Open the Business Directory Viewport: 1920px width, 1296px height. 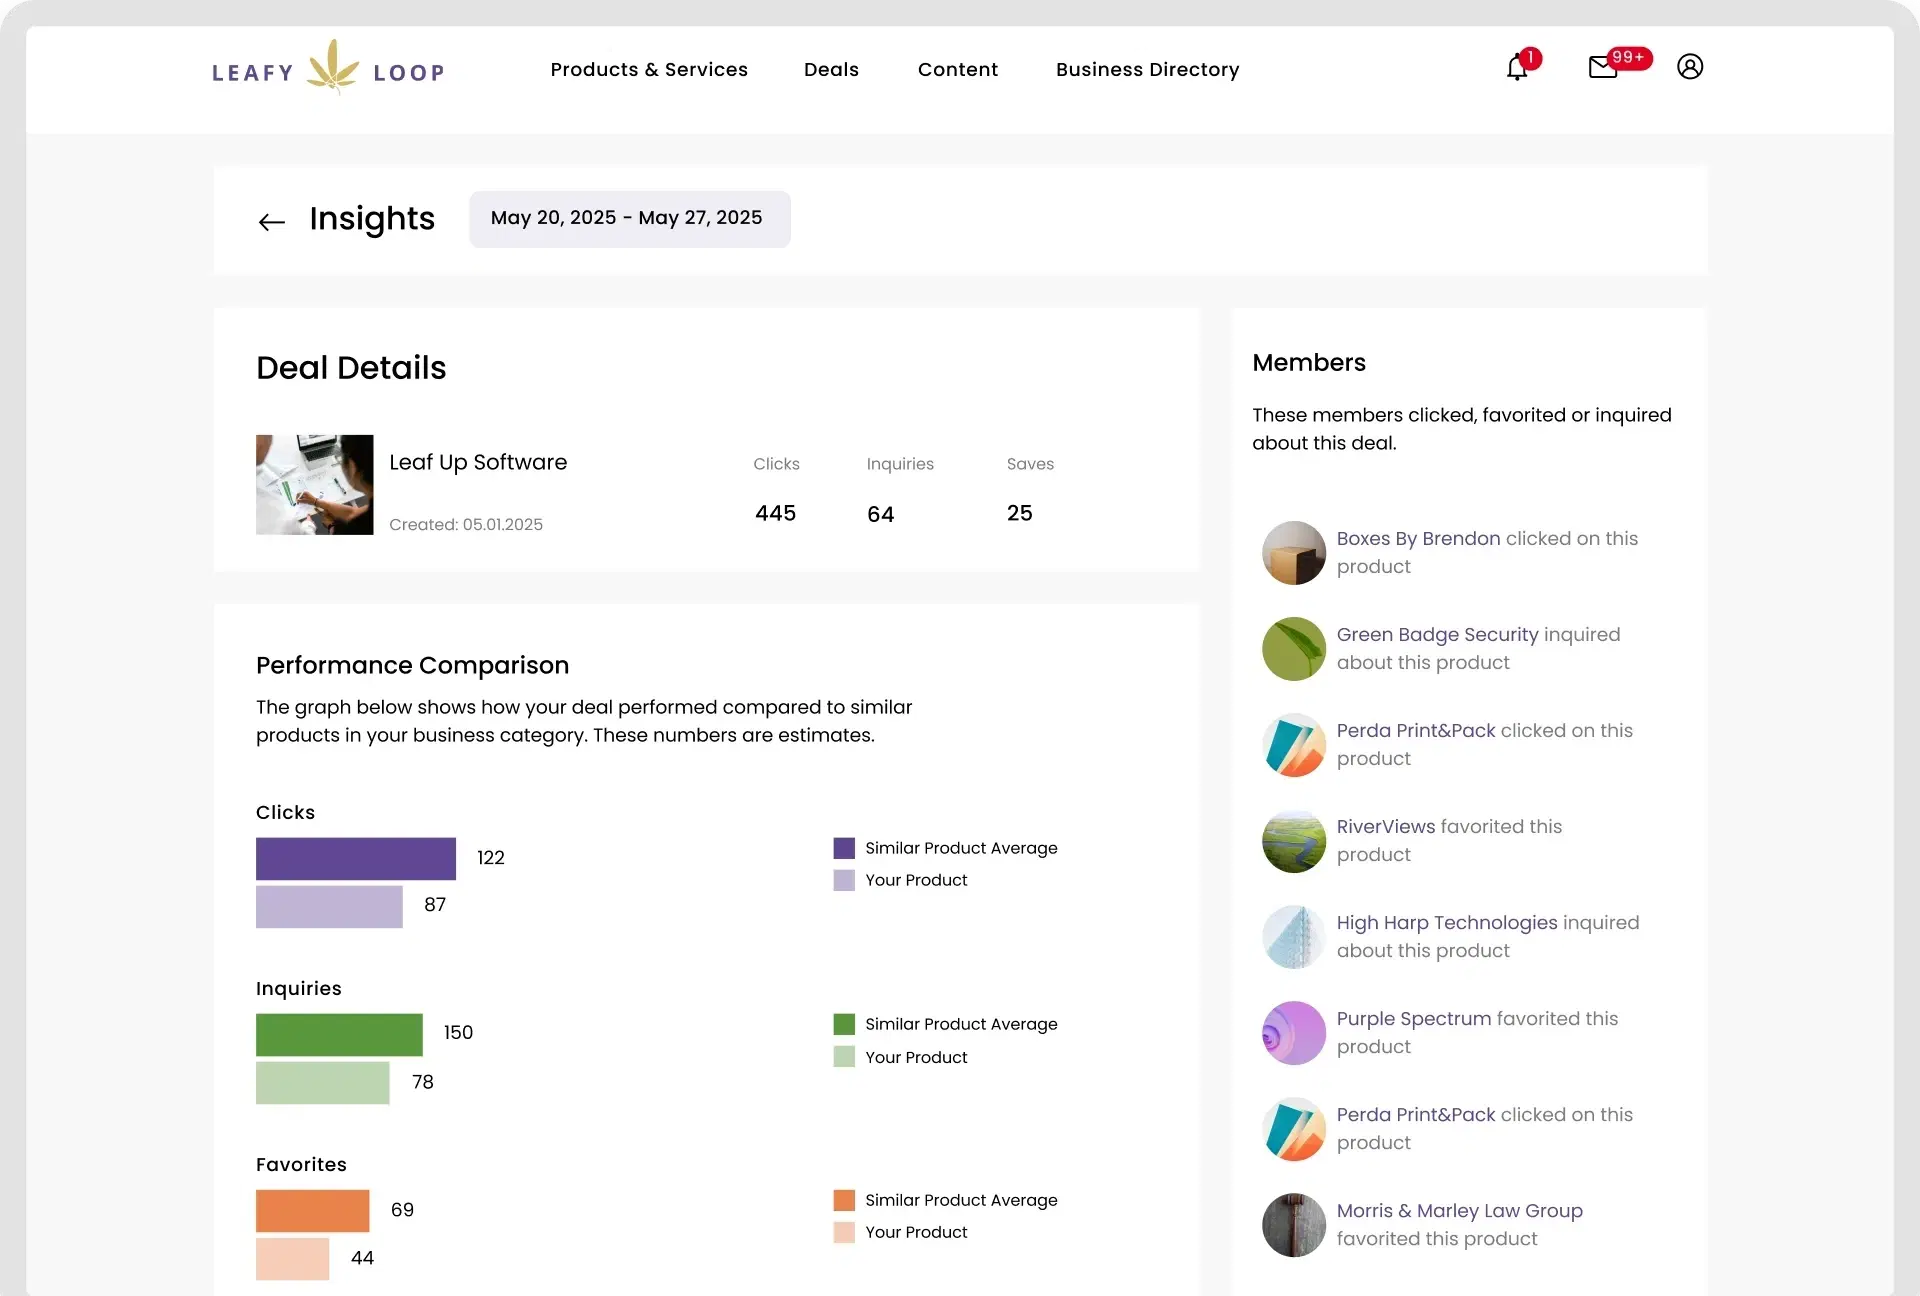pos(1147,70)
